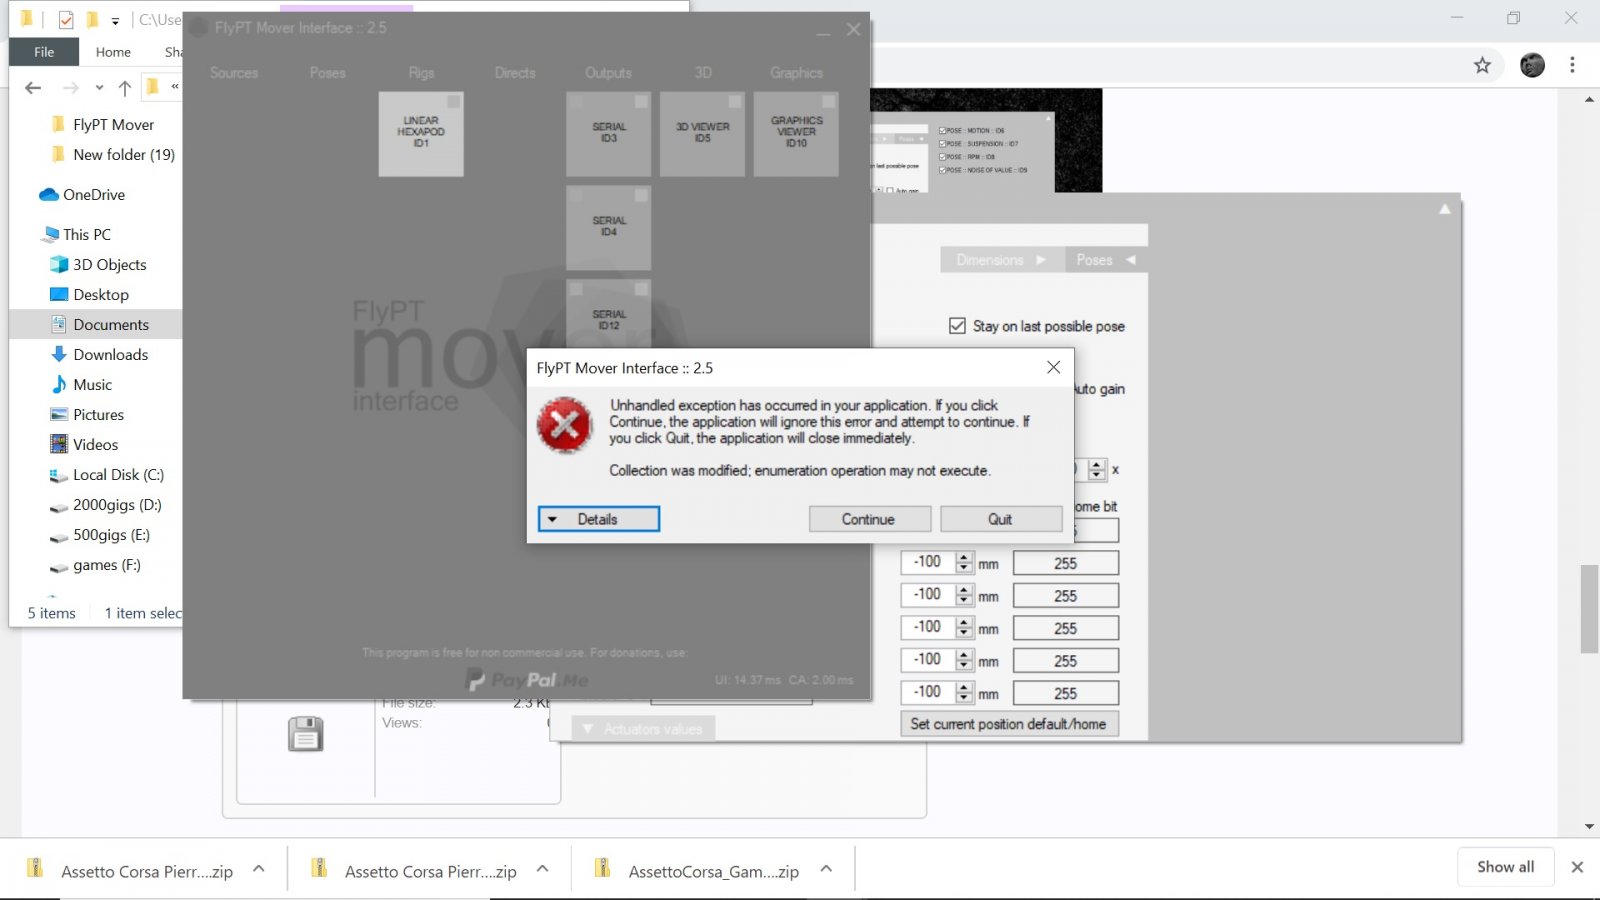Click the Sources column header in Mover
This screenshot has width=1600, height=900.
pos(234,73)
